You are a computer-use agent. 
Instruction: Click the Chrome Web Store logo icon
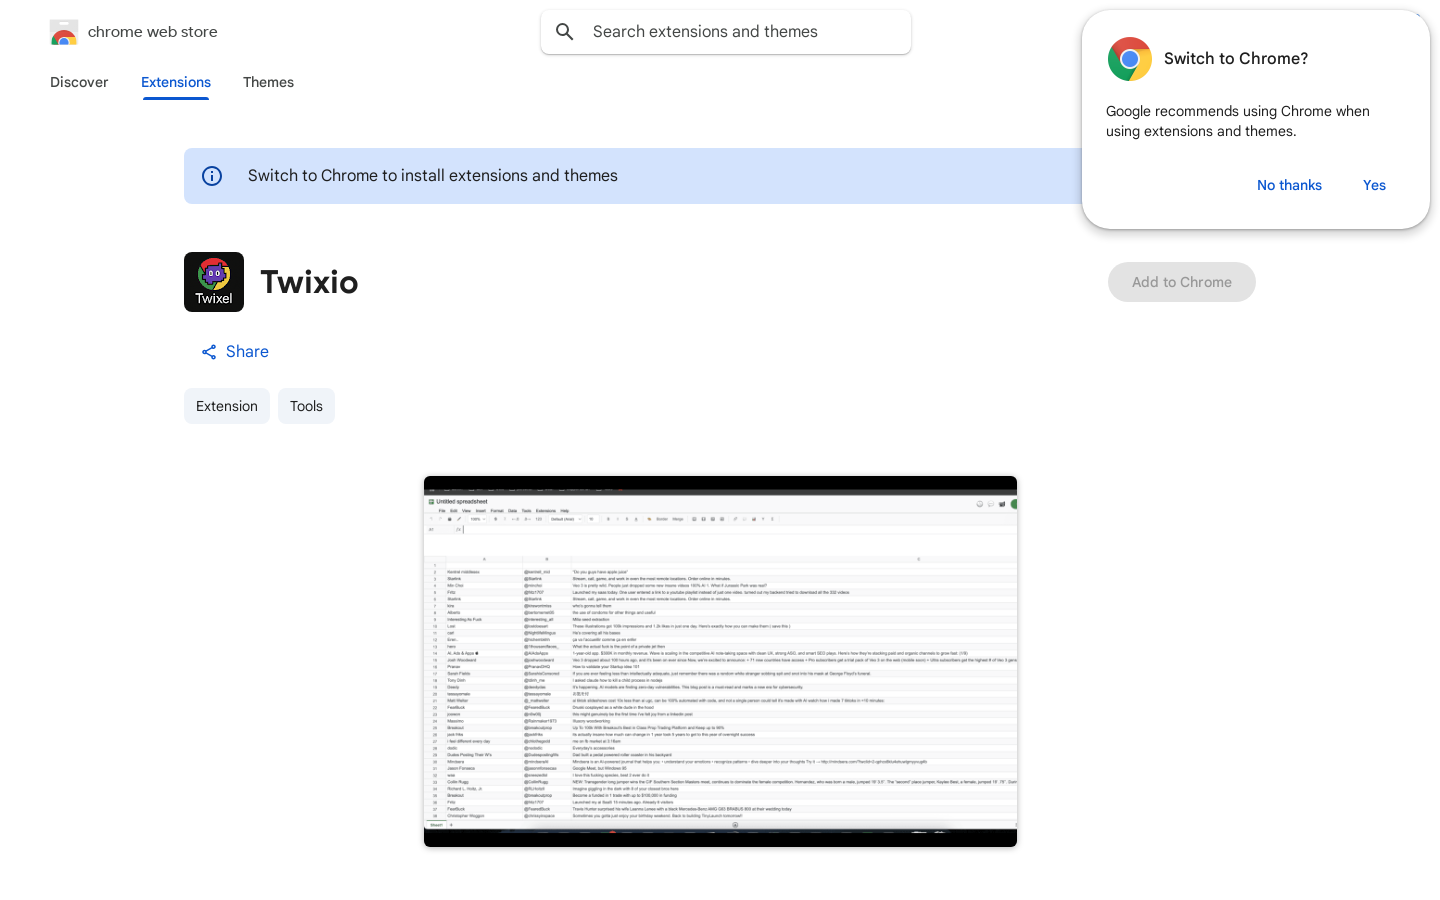click(64, 32)
